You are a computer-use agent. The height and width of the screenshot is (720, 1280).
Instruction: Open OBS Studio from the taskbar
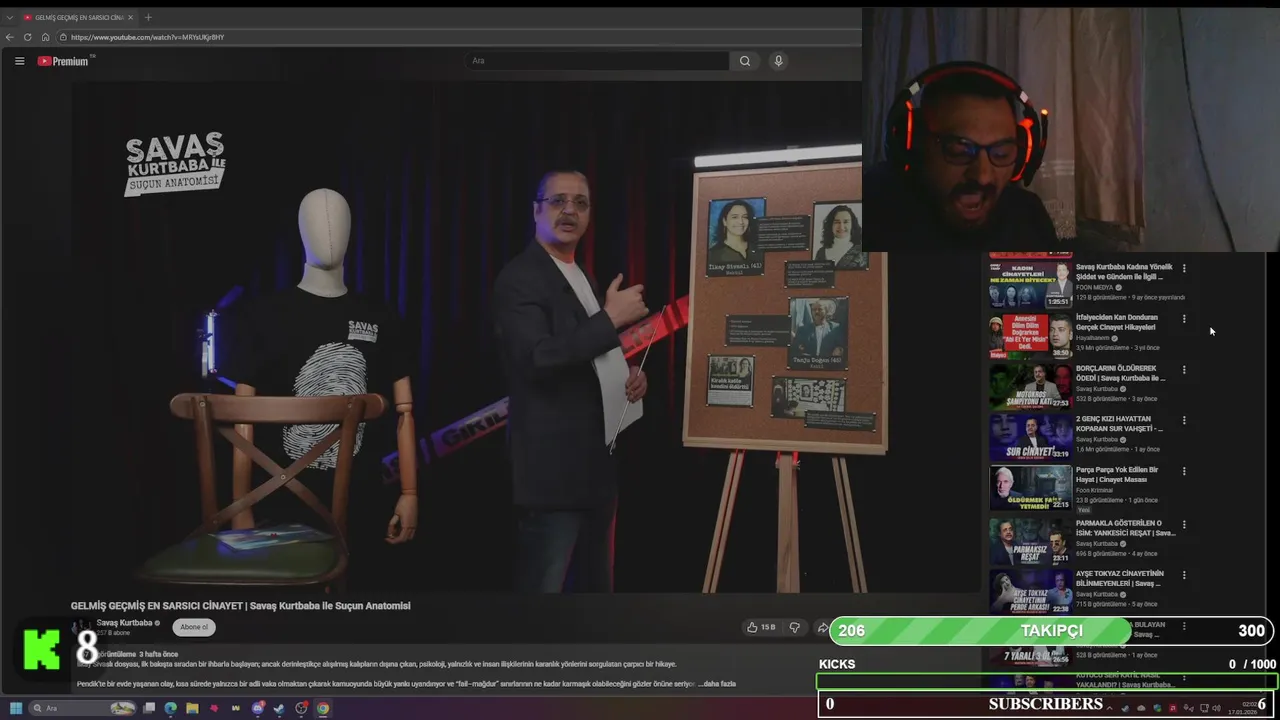(x=301, y=708)
